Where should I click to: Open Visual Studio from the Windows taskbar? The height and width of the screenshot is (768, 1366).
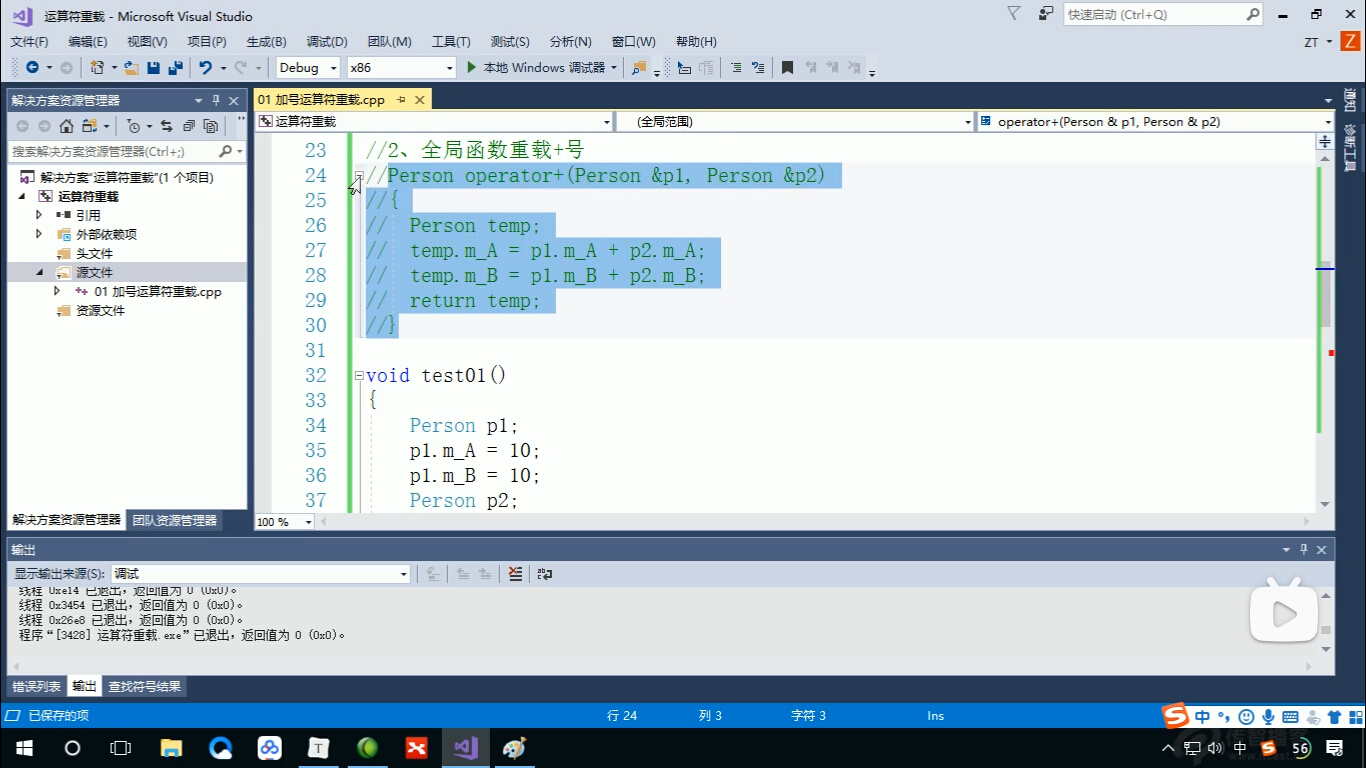coord(465,748)
